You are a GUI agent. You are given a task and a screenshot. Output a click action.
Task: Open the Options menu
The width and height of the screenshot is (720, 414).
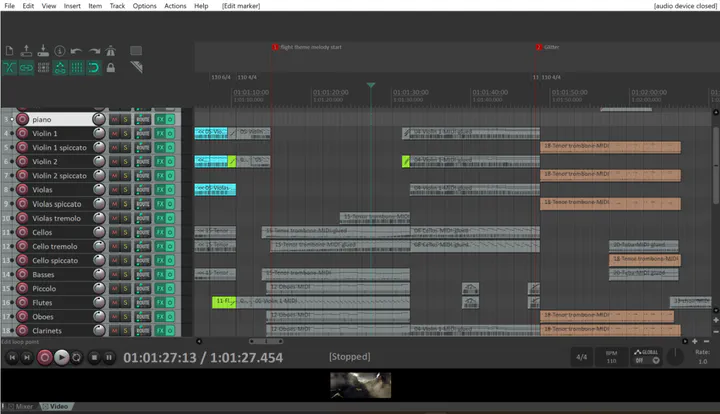(x=144, y=6)
